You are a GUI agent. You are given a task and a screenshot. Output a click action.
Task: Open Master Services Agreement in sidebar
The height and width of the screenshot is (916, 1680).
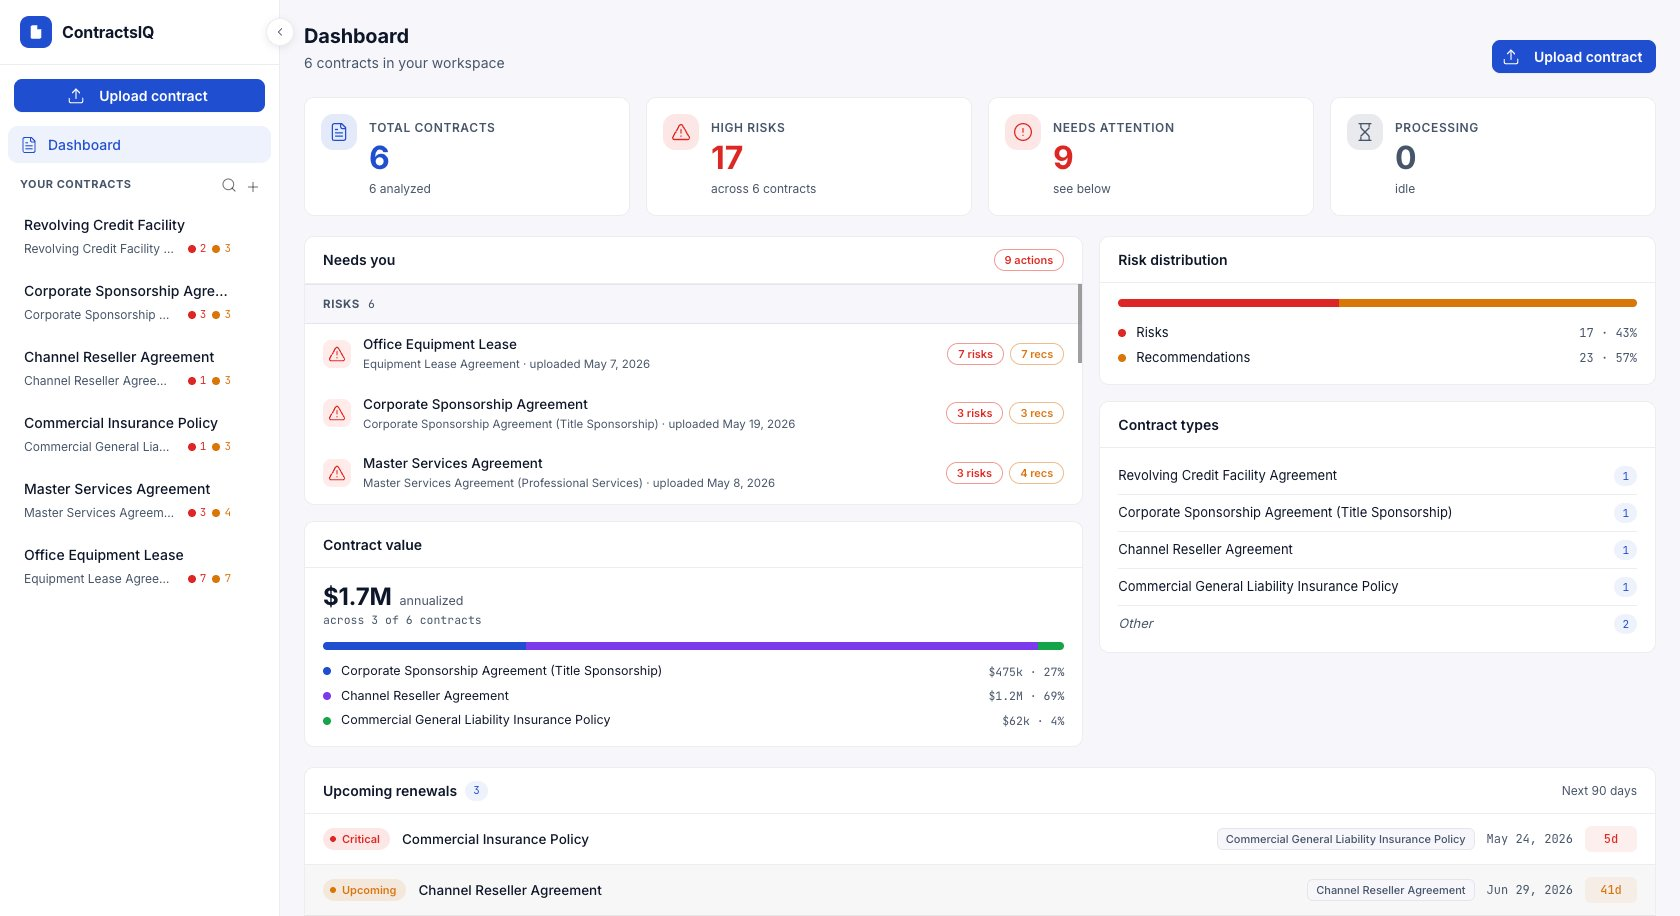click(x=139, y=500)
